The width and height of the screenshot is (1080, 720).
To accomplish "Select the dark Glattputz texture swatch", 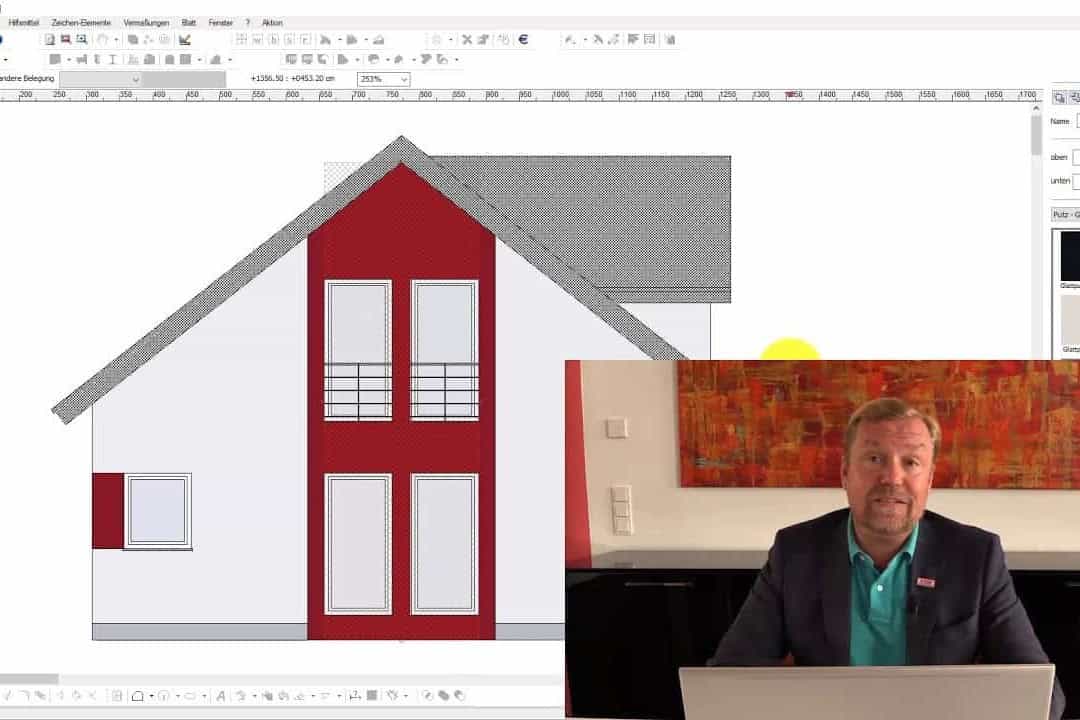I will tap(1069, 255).
